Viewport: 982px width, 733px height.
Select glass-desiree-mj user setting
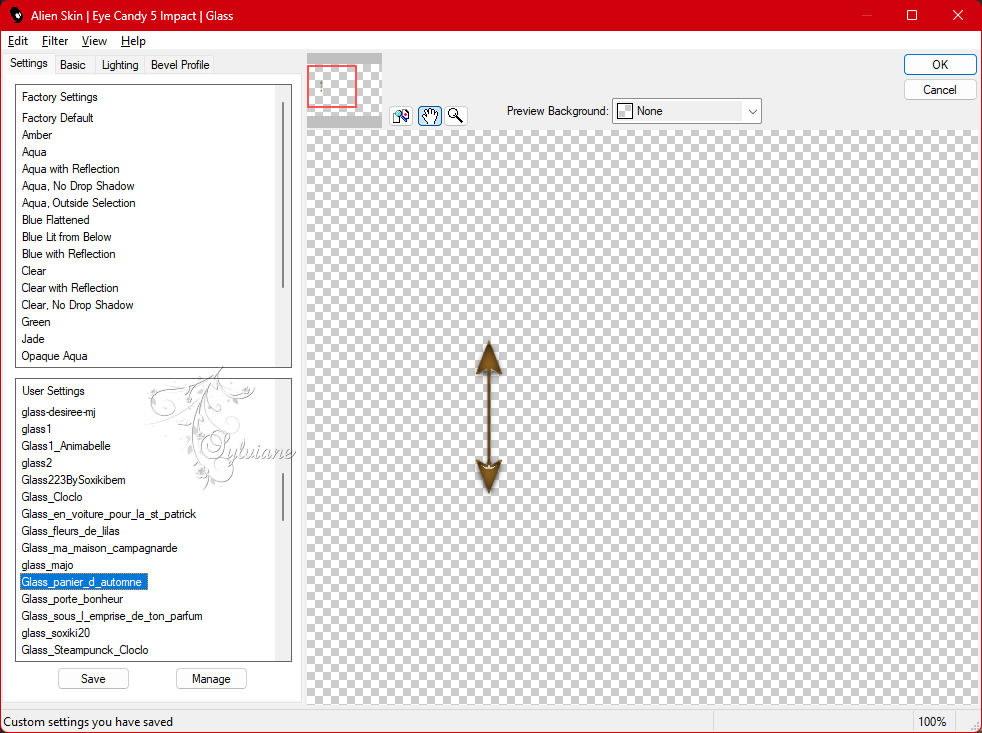[x=59, y=412]
